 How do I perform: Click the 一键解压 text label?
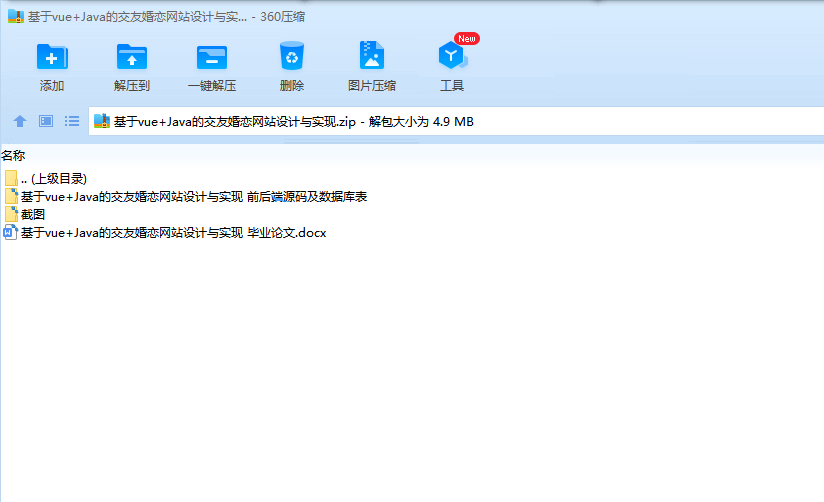click(x=212, y=86)
